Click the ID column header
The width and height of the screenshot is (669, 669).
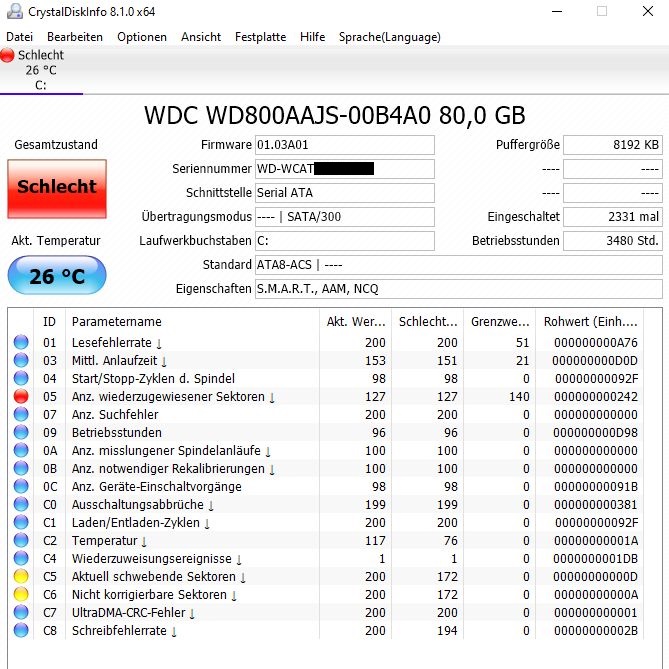click(x=49, y=321)
